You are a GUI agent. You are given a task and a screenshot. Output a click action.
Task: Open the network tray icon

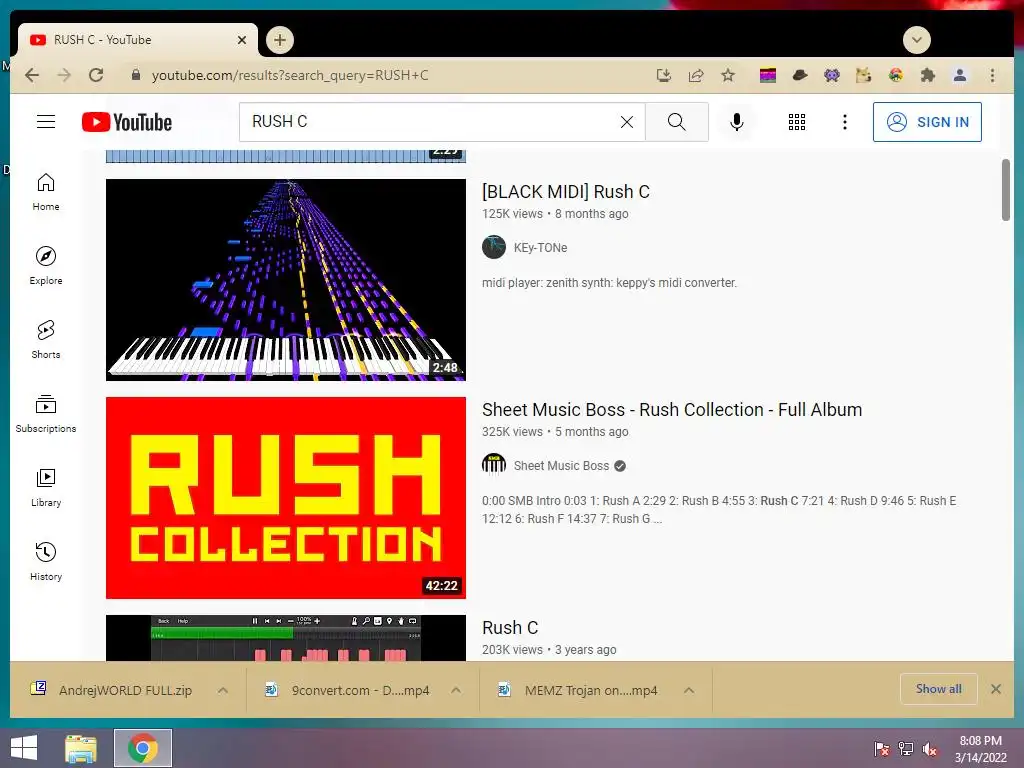[x=906, y=749]
